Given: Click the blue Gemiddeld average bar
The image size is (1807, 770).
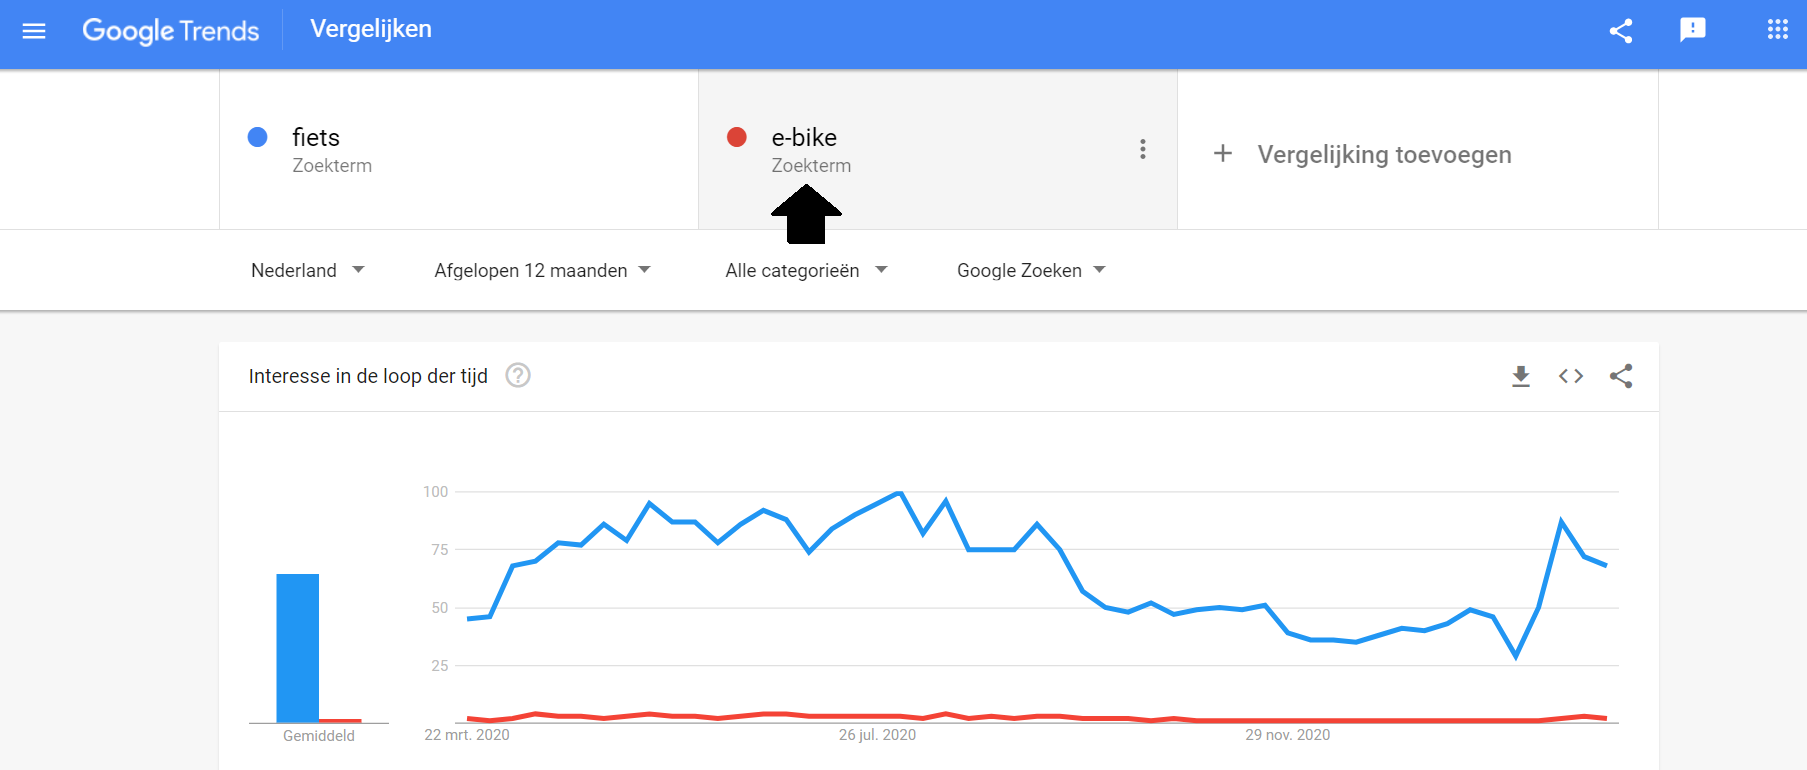Looking at the screenshot, I should (x=297, y=645).
